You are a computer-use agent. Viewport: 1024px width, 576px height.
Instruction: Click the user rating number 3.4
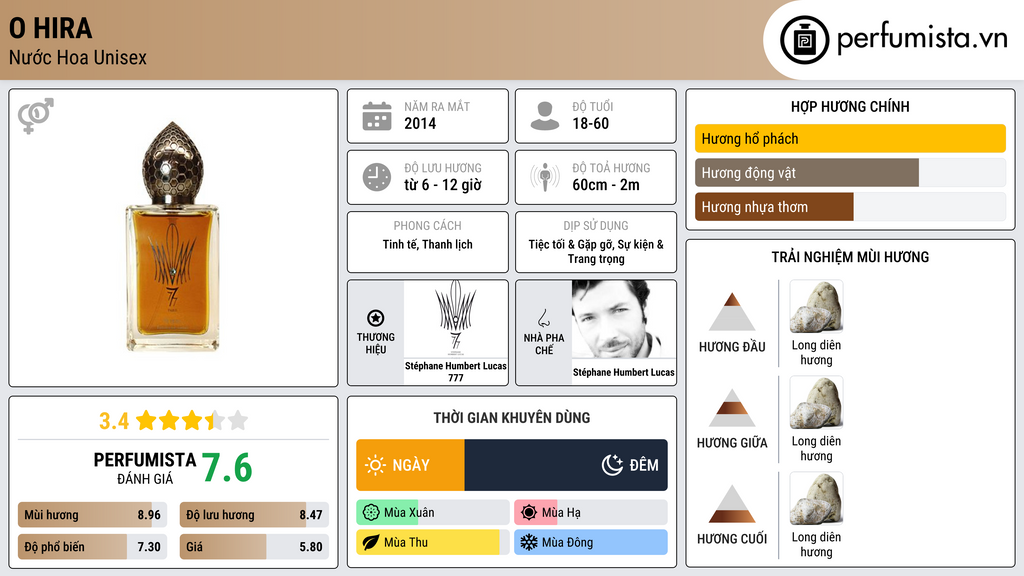(x=114, y=421)
